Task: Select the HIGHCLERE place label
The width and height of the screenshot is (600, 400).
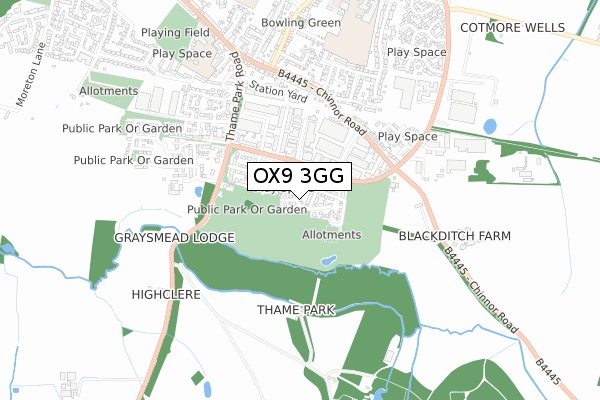Action: pyautogui.click(x=166, y=294)
